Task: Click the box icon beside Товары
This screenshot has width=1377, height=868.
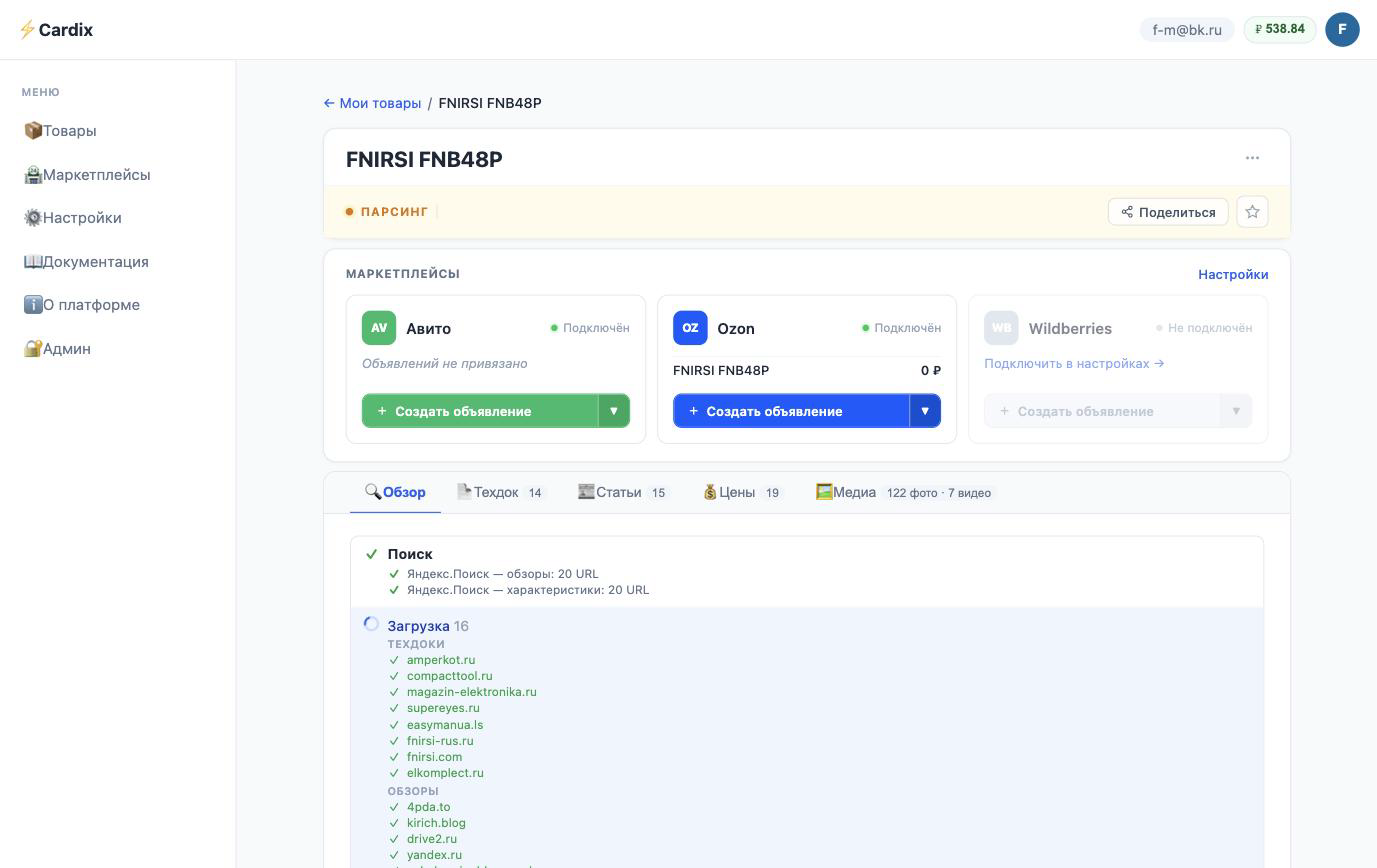Action: point(32,131)
